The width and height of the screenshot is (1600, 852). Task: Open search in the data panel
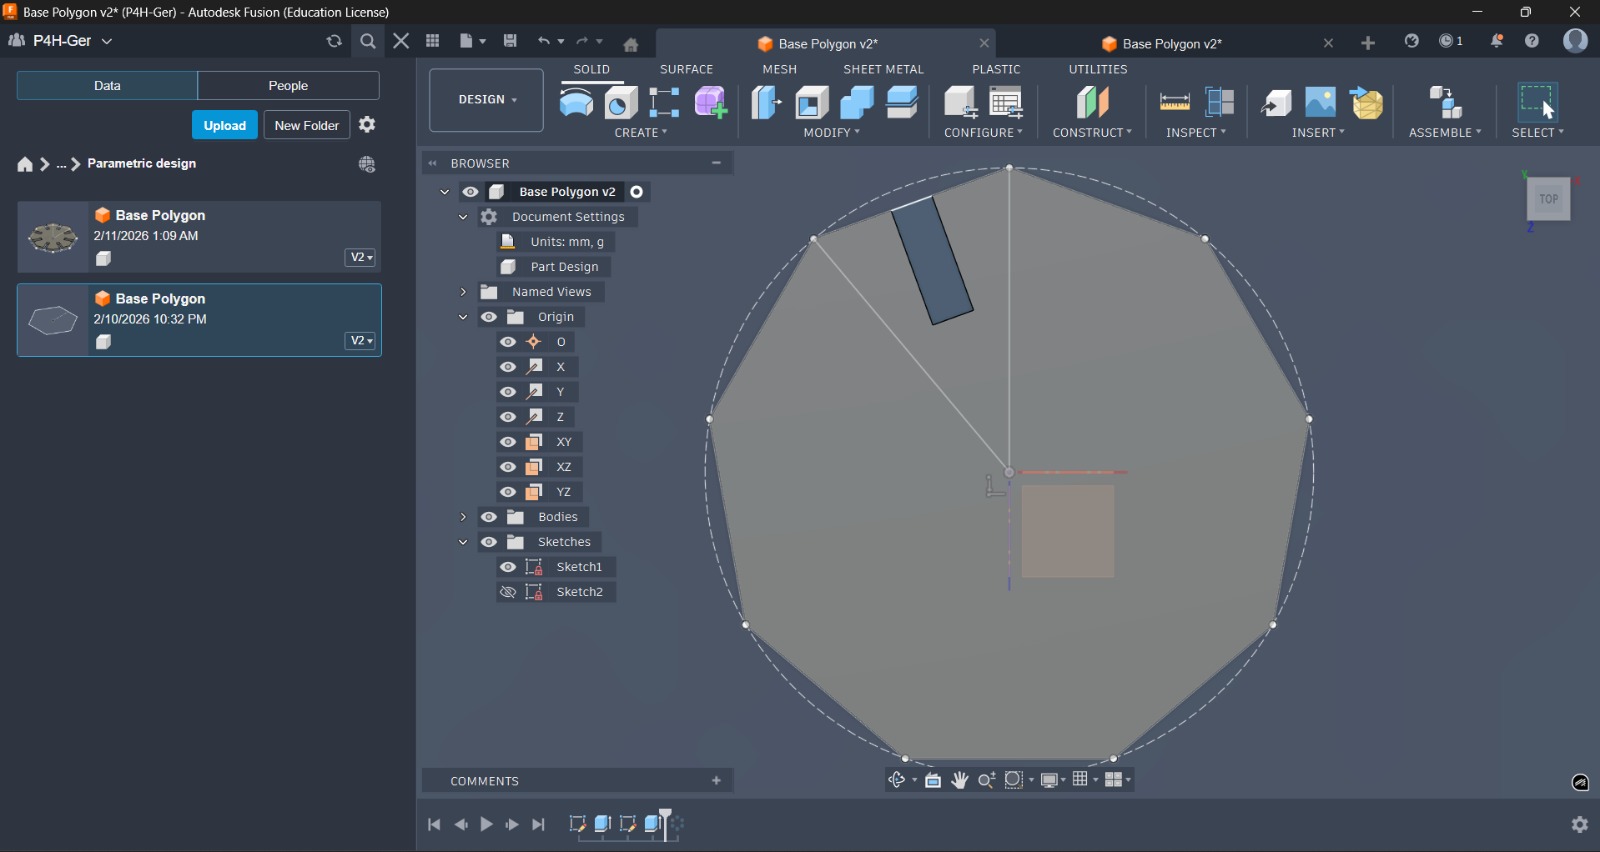pos(368,41)
